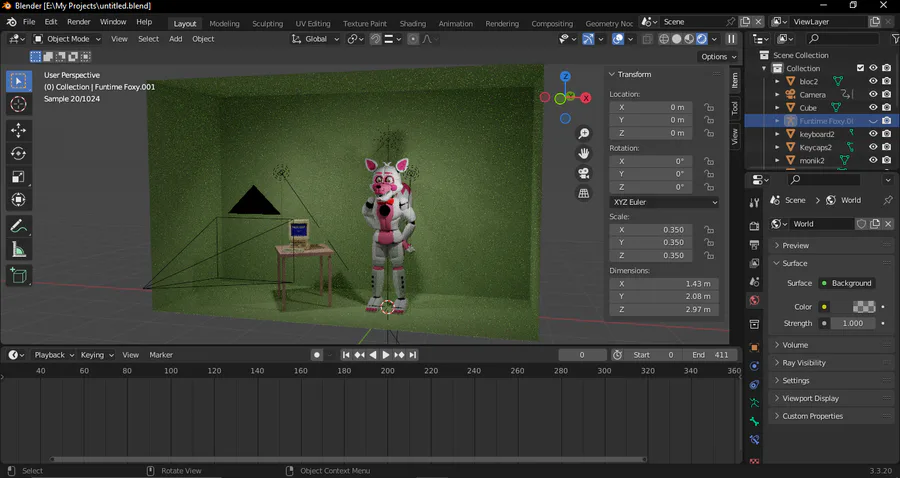Click the current frame field showing 0

pos(582,355)
